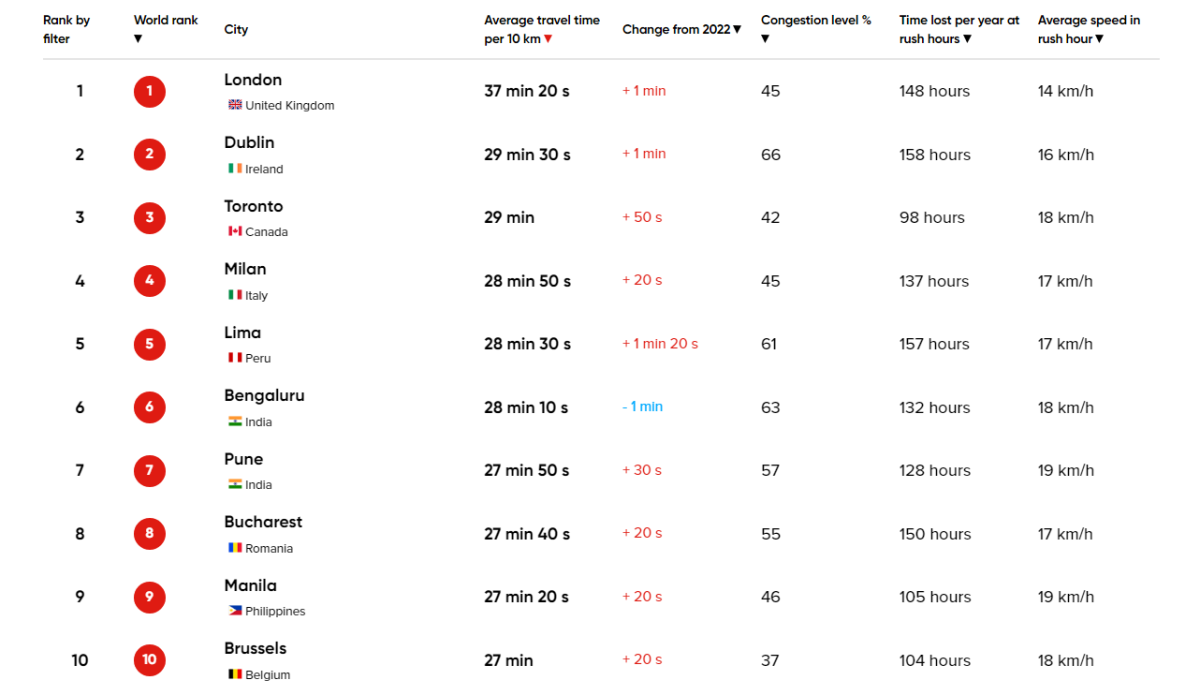Sort by Average speed in rush hour

(x=1099, y=39)
